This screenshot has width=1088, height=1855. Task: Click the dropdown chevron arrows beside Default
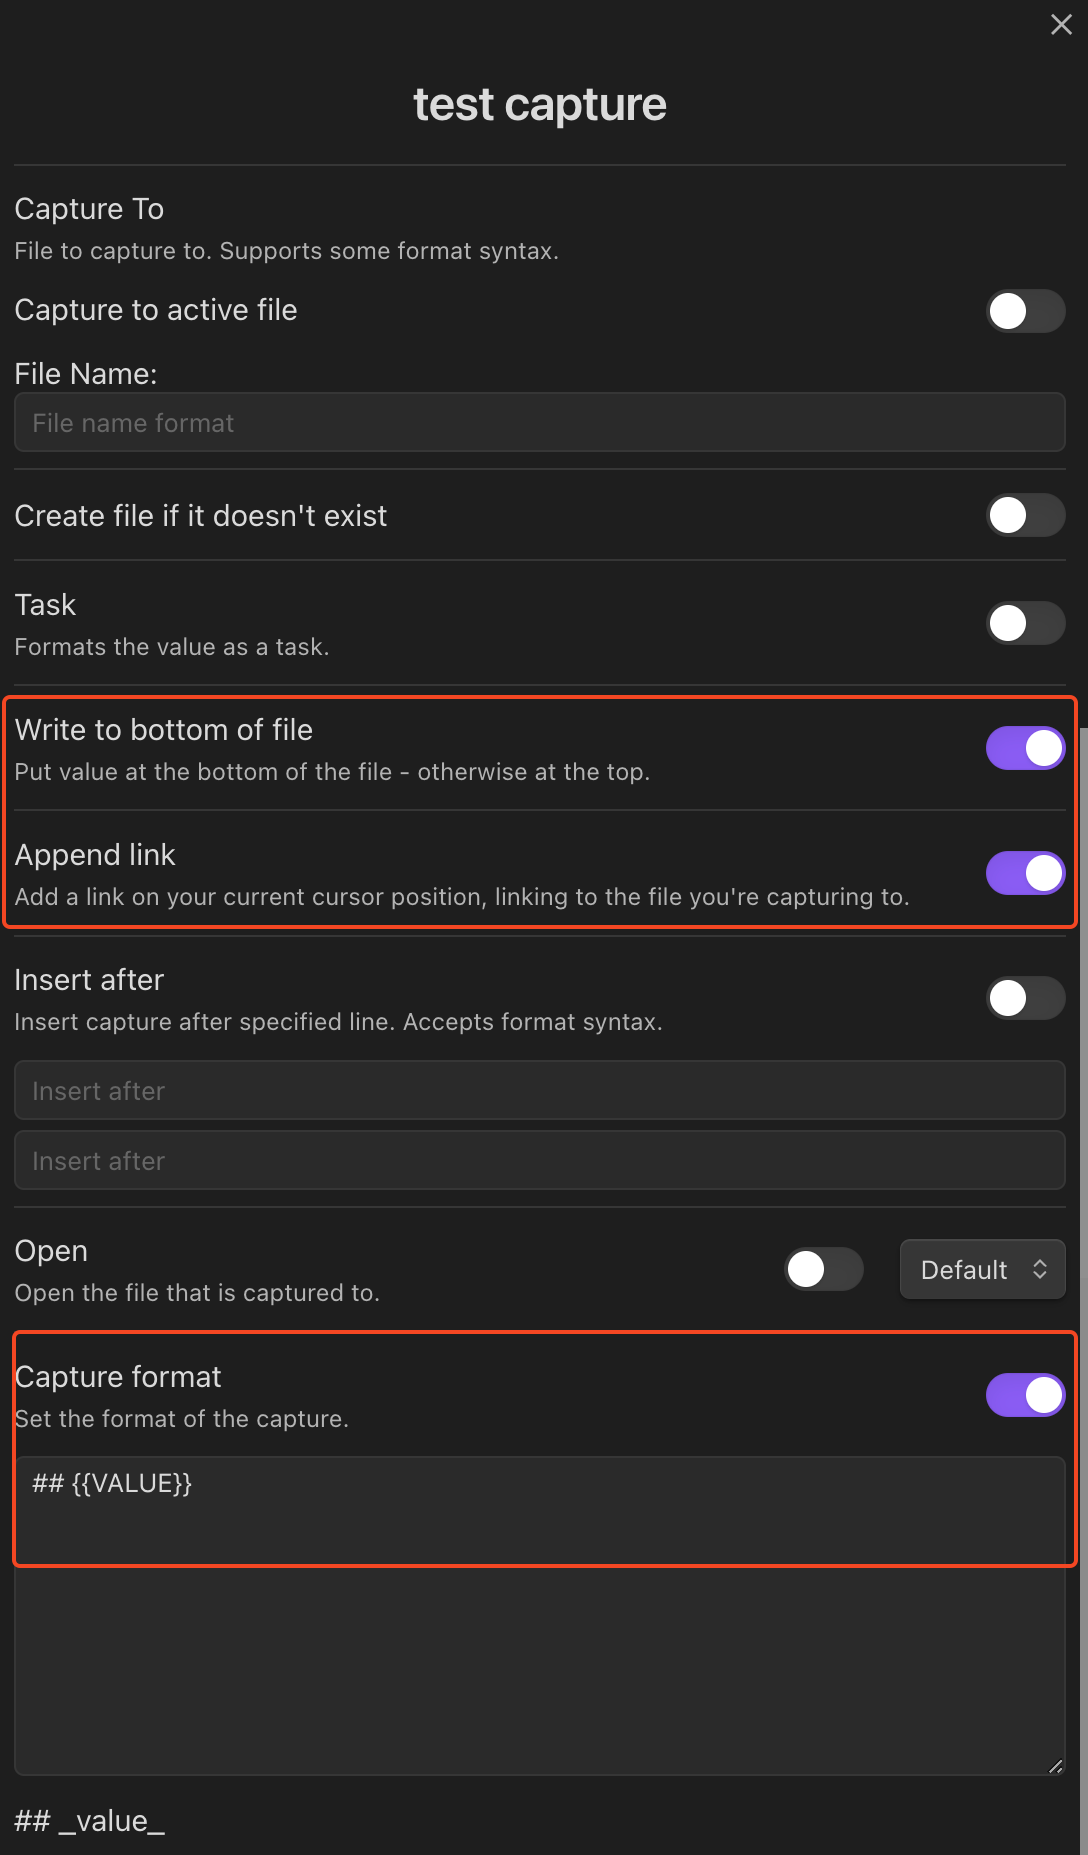[x=1040, y=1270]
